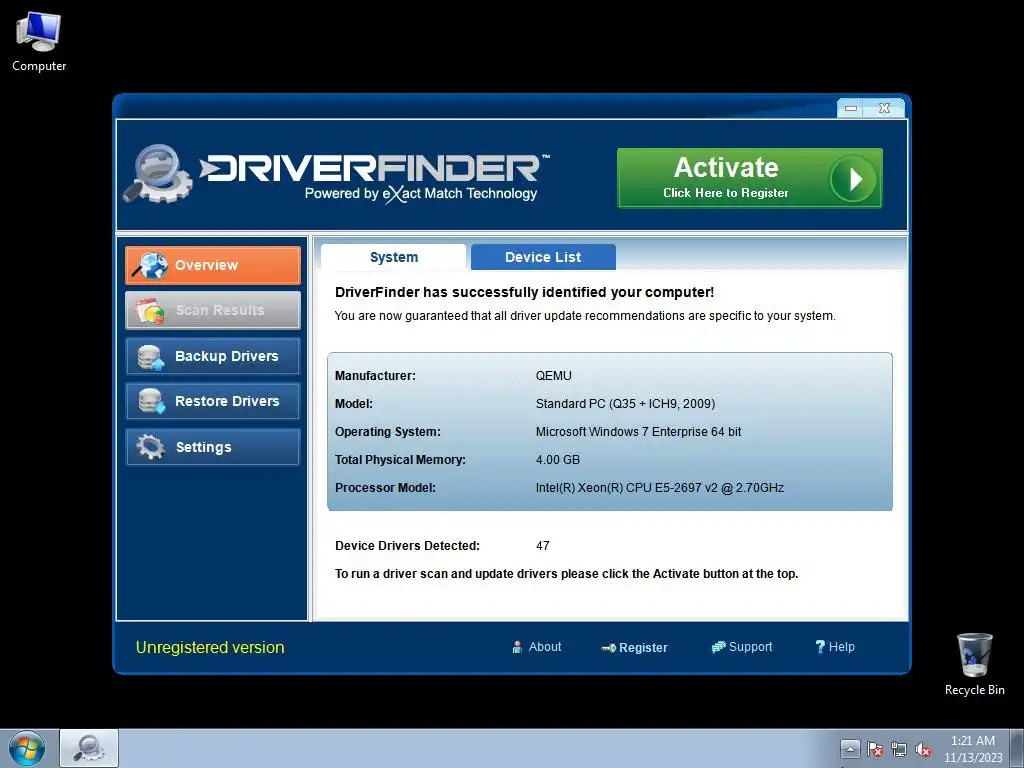The height and width of the screenshot is (768, 1024).
Task: Open the Windows Start menu
Action: 26,748
